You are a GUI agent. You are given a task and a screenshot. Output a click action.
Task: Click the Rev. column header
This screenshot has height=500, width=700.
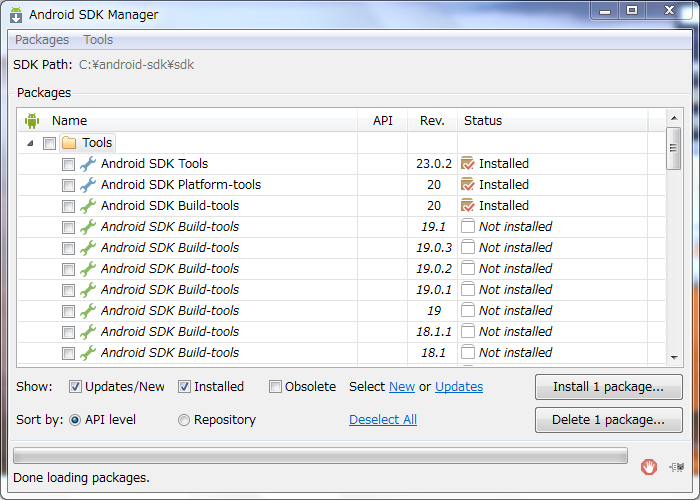pyautogui.click(x=432, y=121)
